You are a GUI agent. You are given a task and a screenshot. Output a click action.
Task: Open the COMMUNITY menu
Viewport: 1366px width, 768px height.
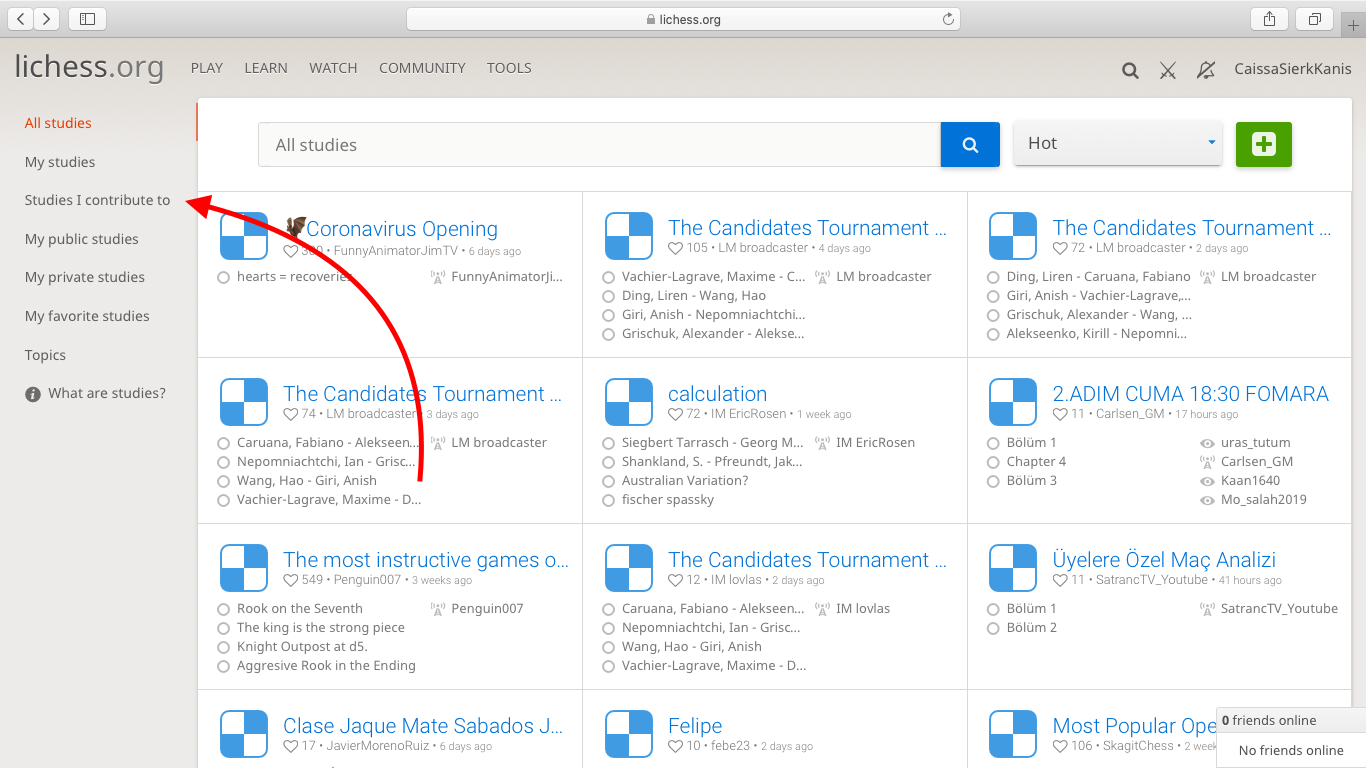point(422,68)
